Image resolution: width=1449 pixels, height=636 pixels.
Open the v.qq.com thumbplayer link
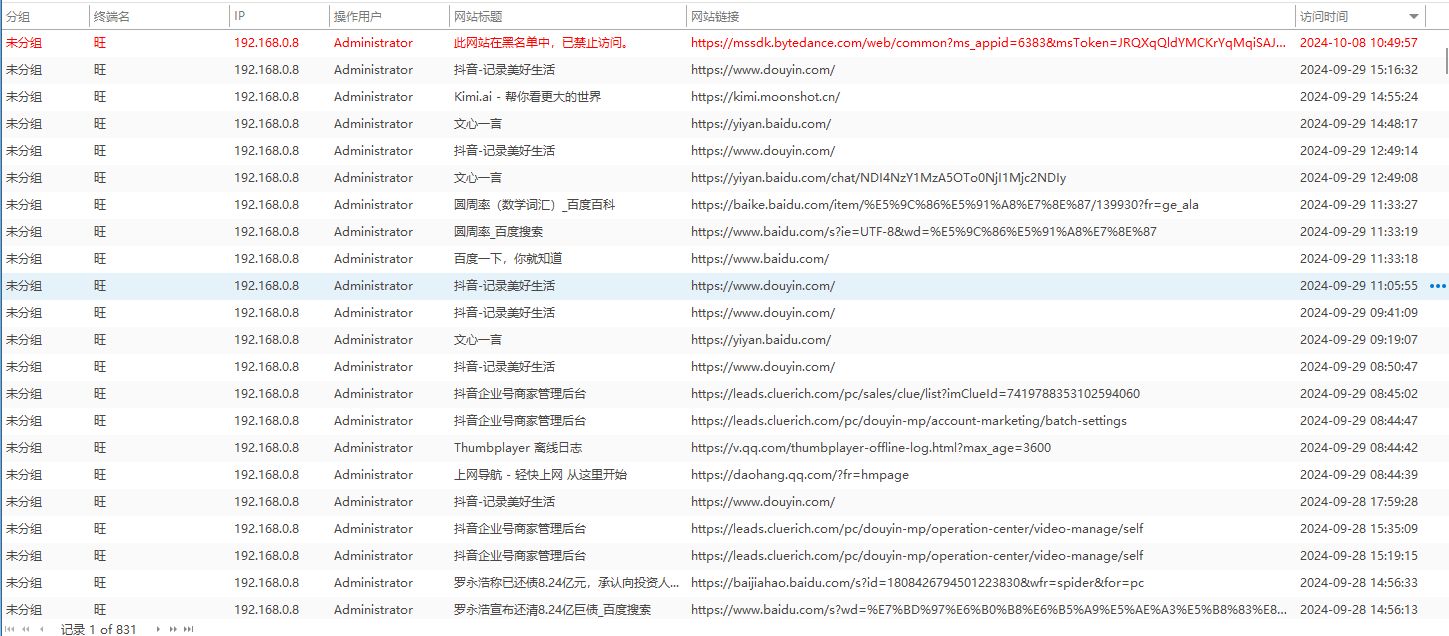(x=870, y=448)
